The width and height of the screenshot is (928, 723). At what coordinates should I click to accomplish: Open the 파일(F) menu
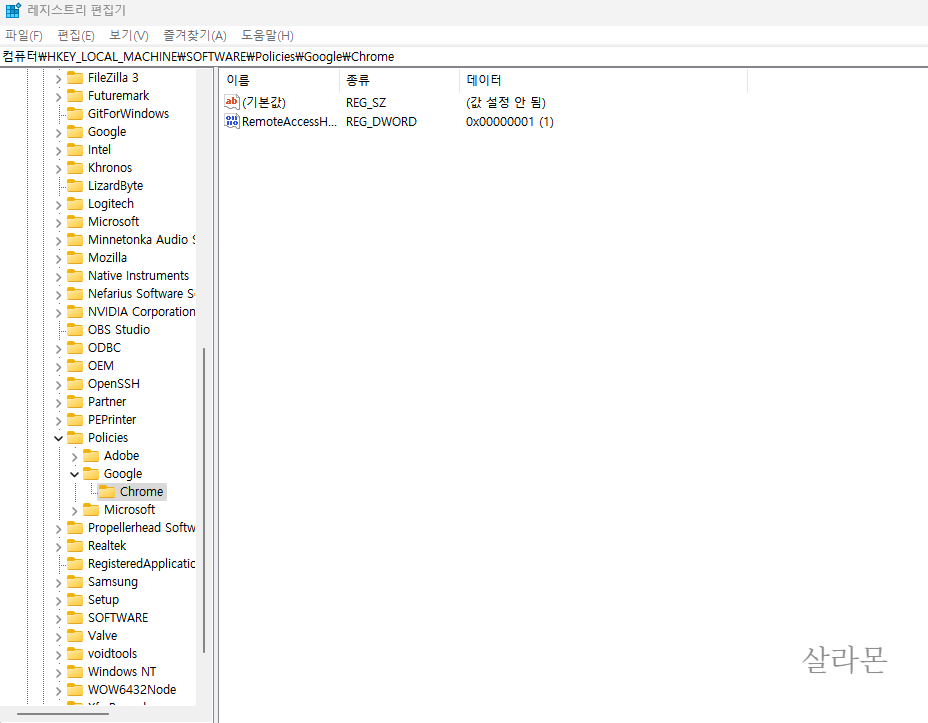tap(24, 35)
